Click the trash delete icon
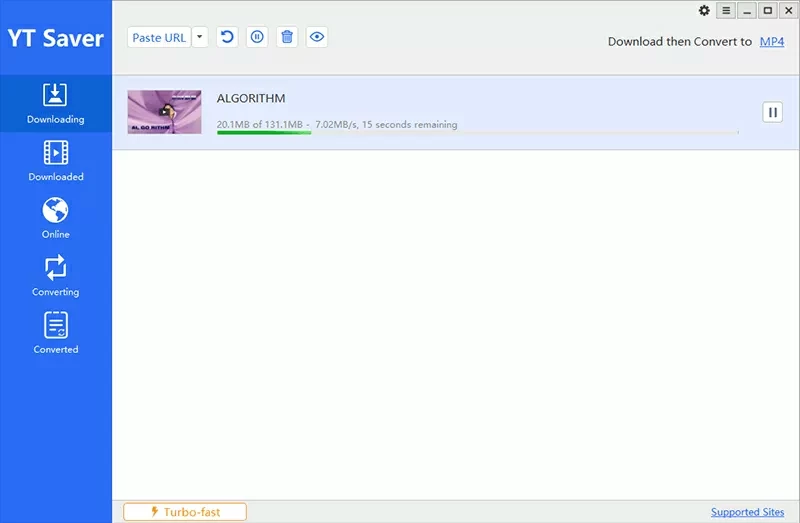 287,37
